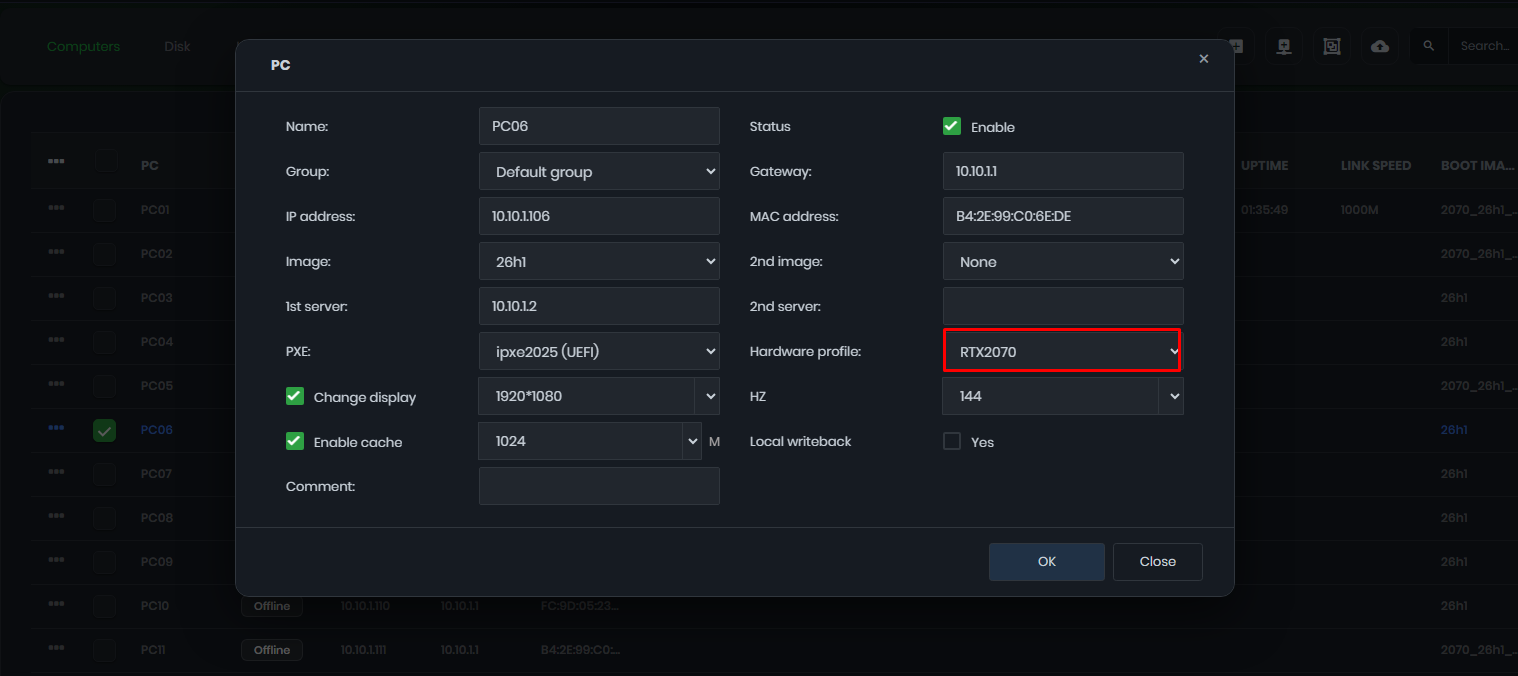This screenshot has height=676, width=1518.
Task: Select the PC01 row checkbox
Action: pos(105,210)
